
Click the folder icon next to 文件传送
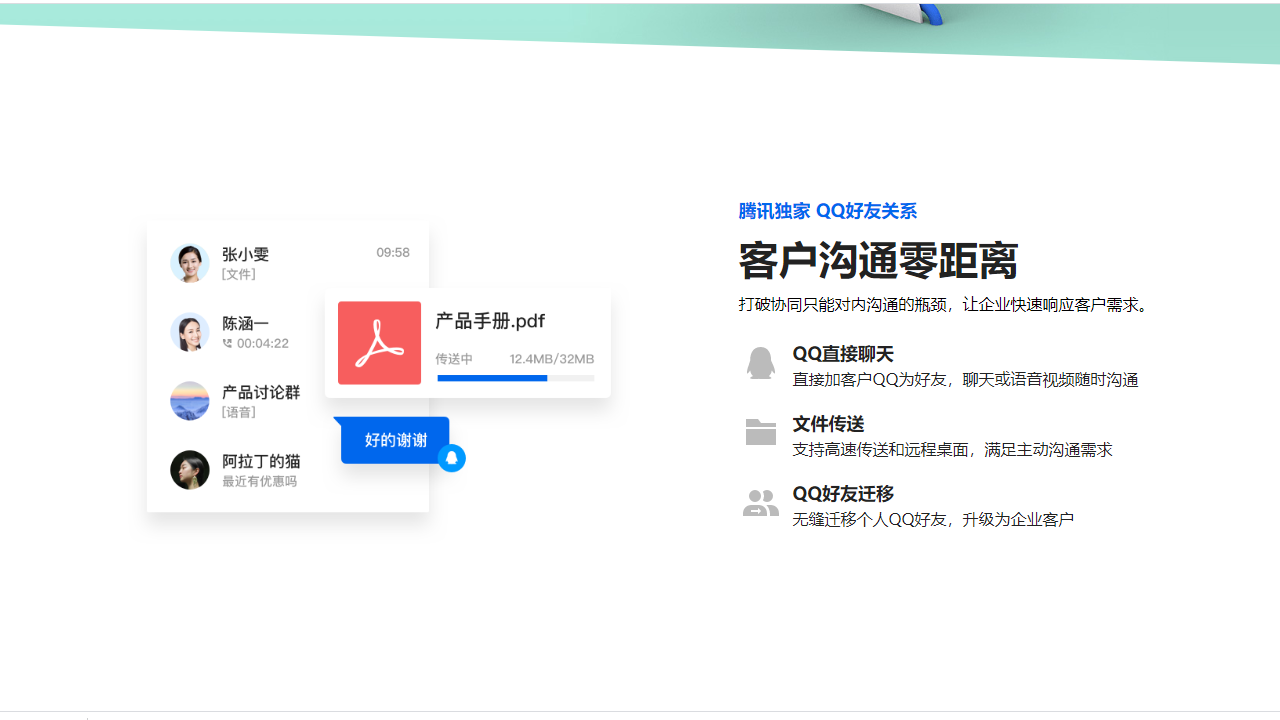761,431
